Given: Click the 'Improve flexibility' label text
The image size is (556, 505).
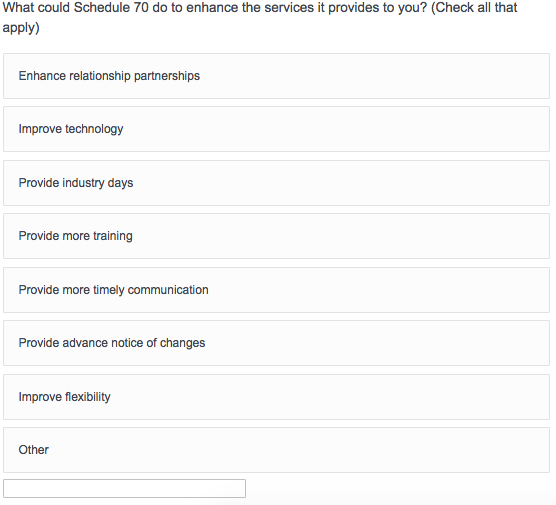Looking at the screenshot, I should point(65,397).
